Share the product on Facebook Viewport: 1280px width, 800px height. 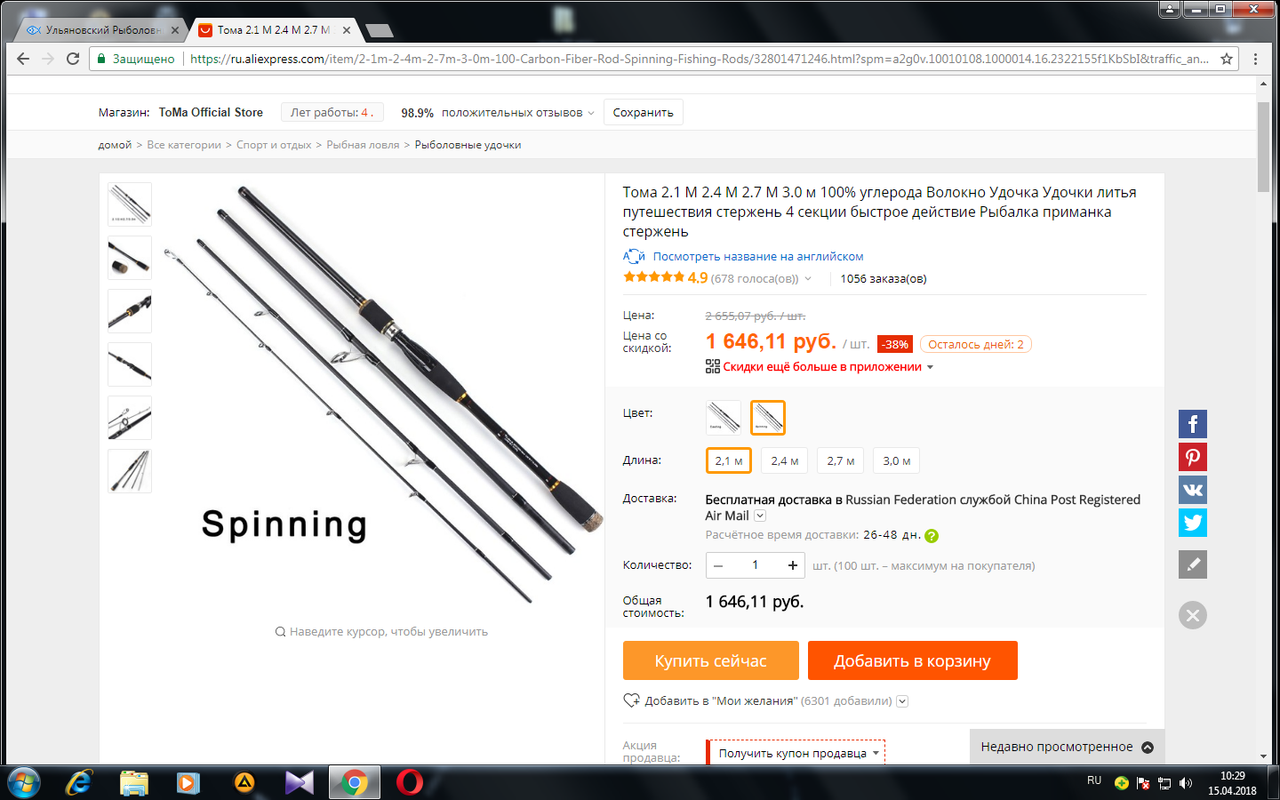click(1192, 424)
